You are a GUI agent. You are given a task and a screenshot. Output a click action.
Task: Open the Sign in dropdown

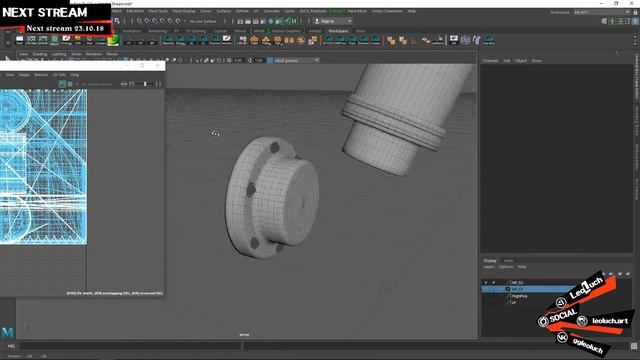[333, 21]
